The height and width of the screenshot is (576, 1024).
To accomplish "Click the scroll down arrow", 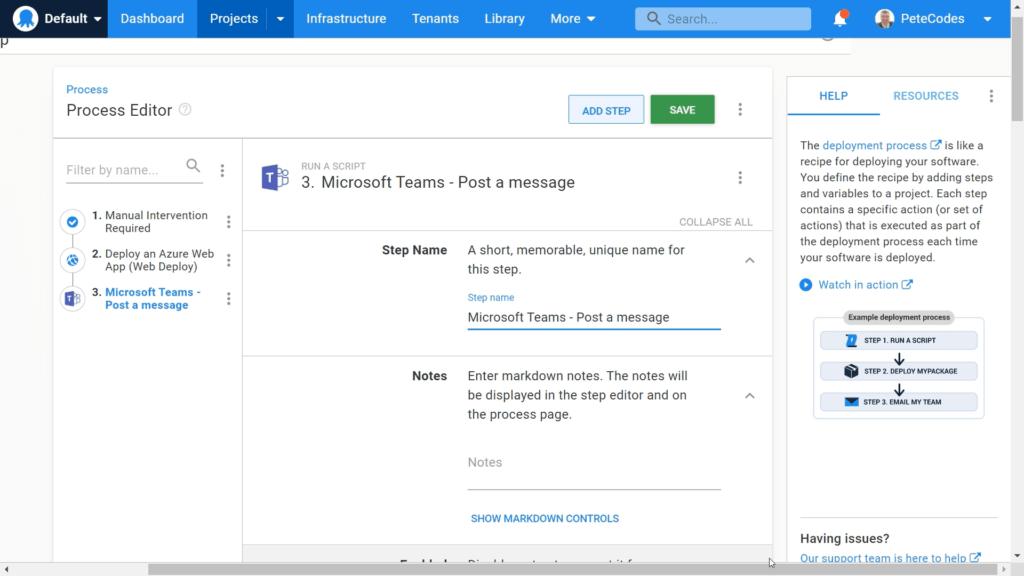I will 1017,556.
